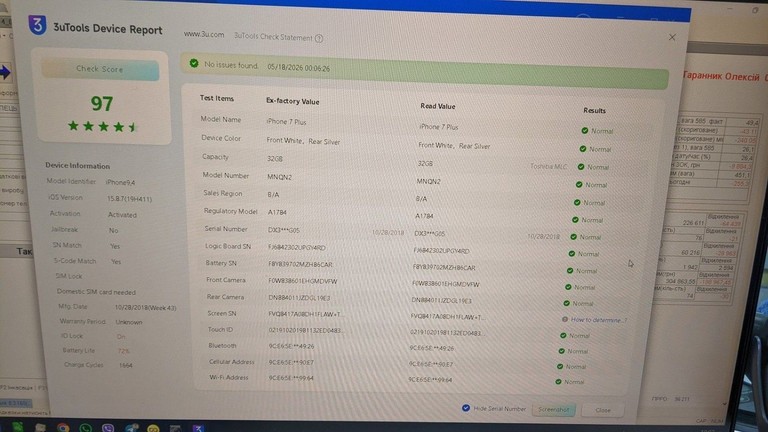
Task: Click the score value 97
Action: [102, 103]
